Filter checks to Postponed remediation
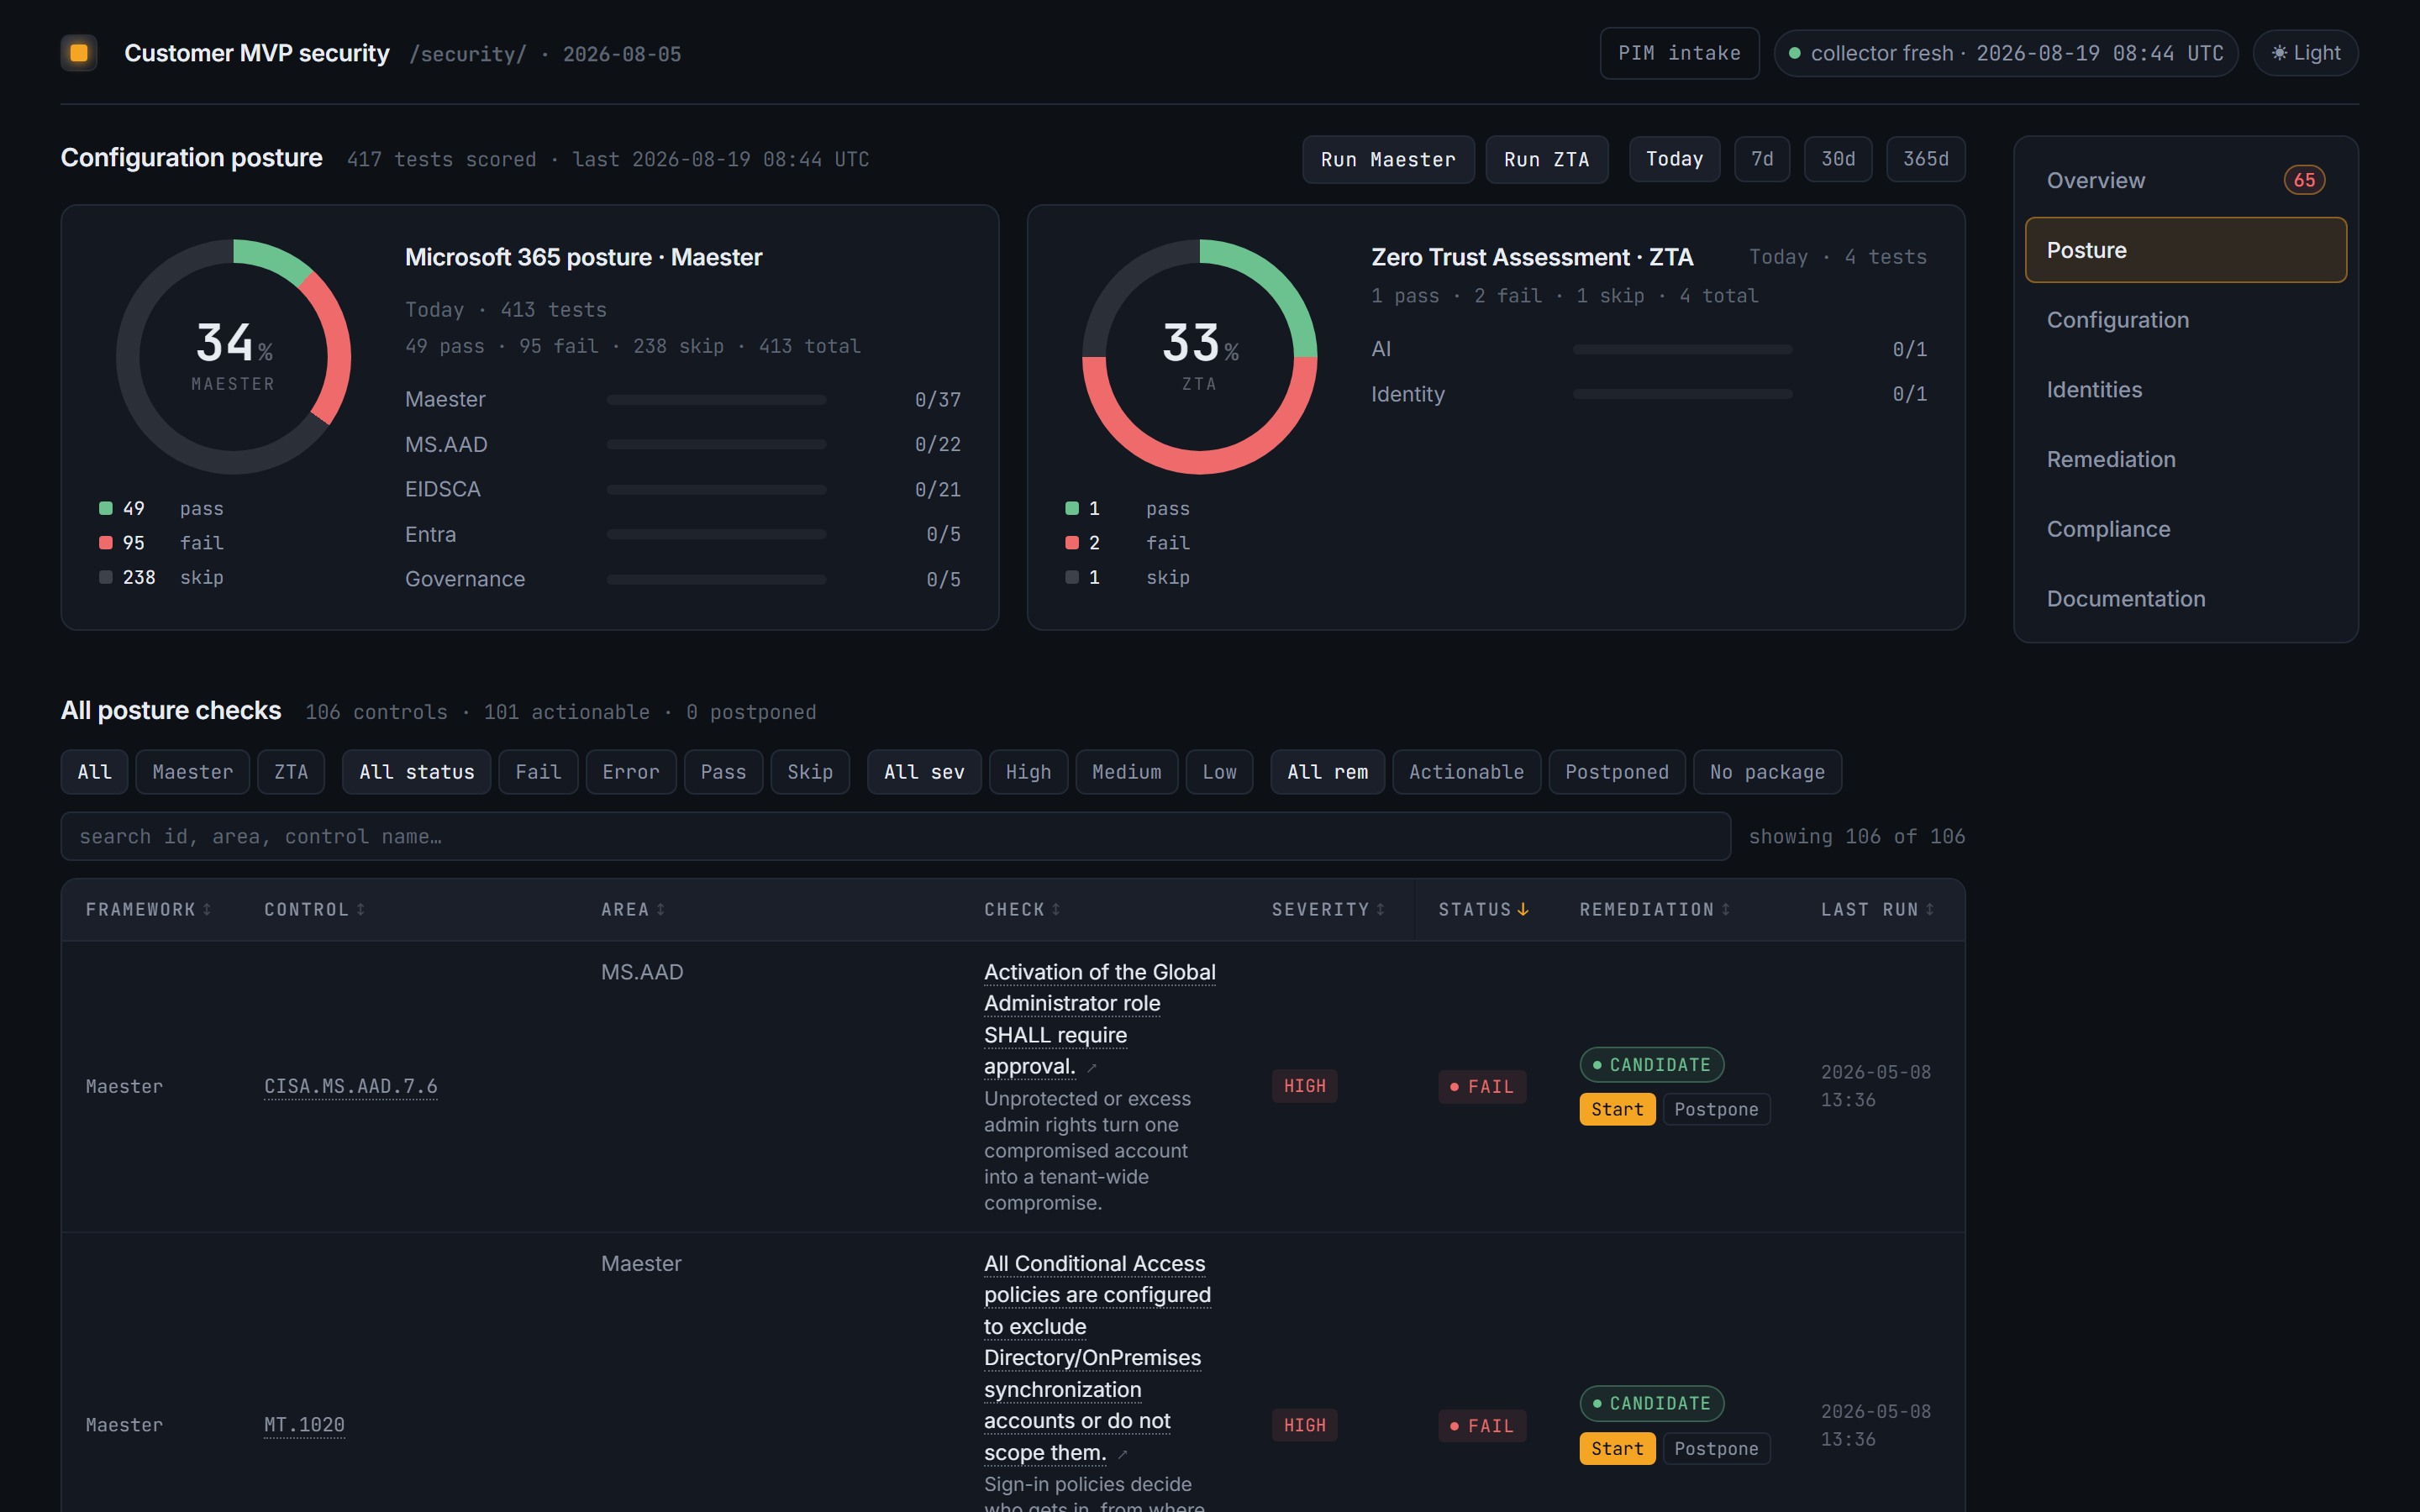 point(1617,772)
